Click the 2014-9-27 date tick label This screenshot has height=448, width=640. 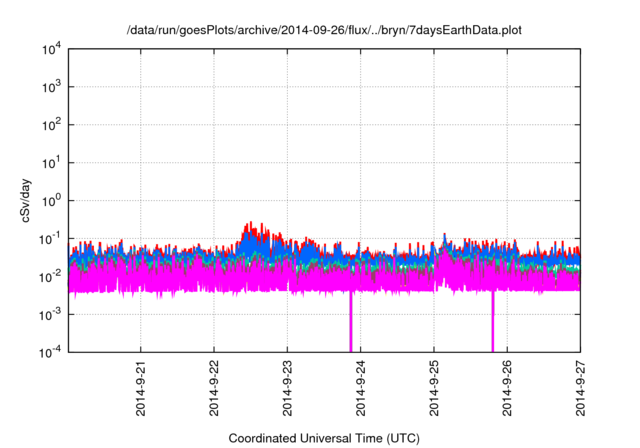click(x=580, y=388)
